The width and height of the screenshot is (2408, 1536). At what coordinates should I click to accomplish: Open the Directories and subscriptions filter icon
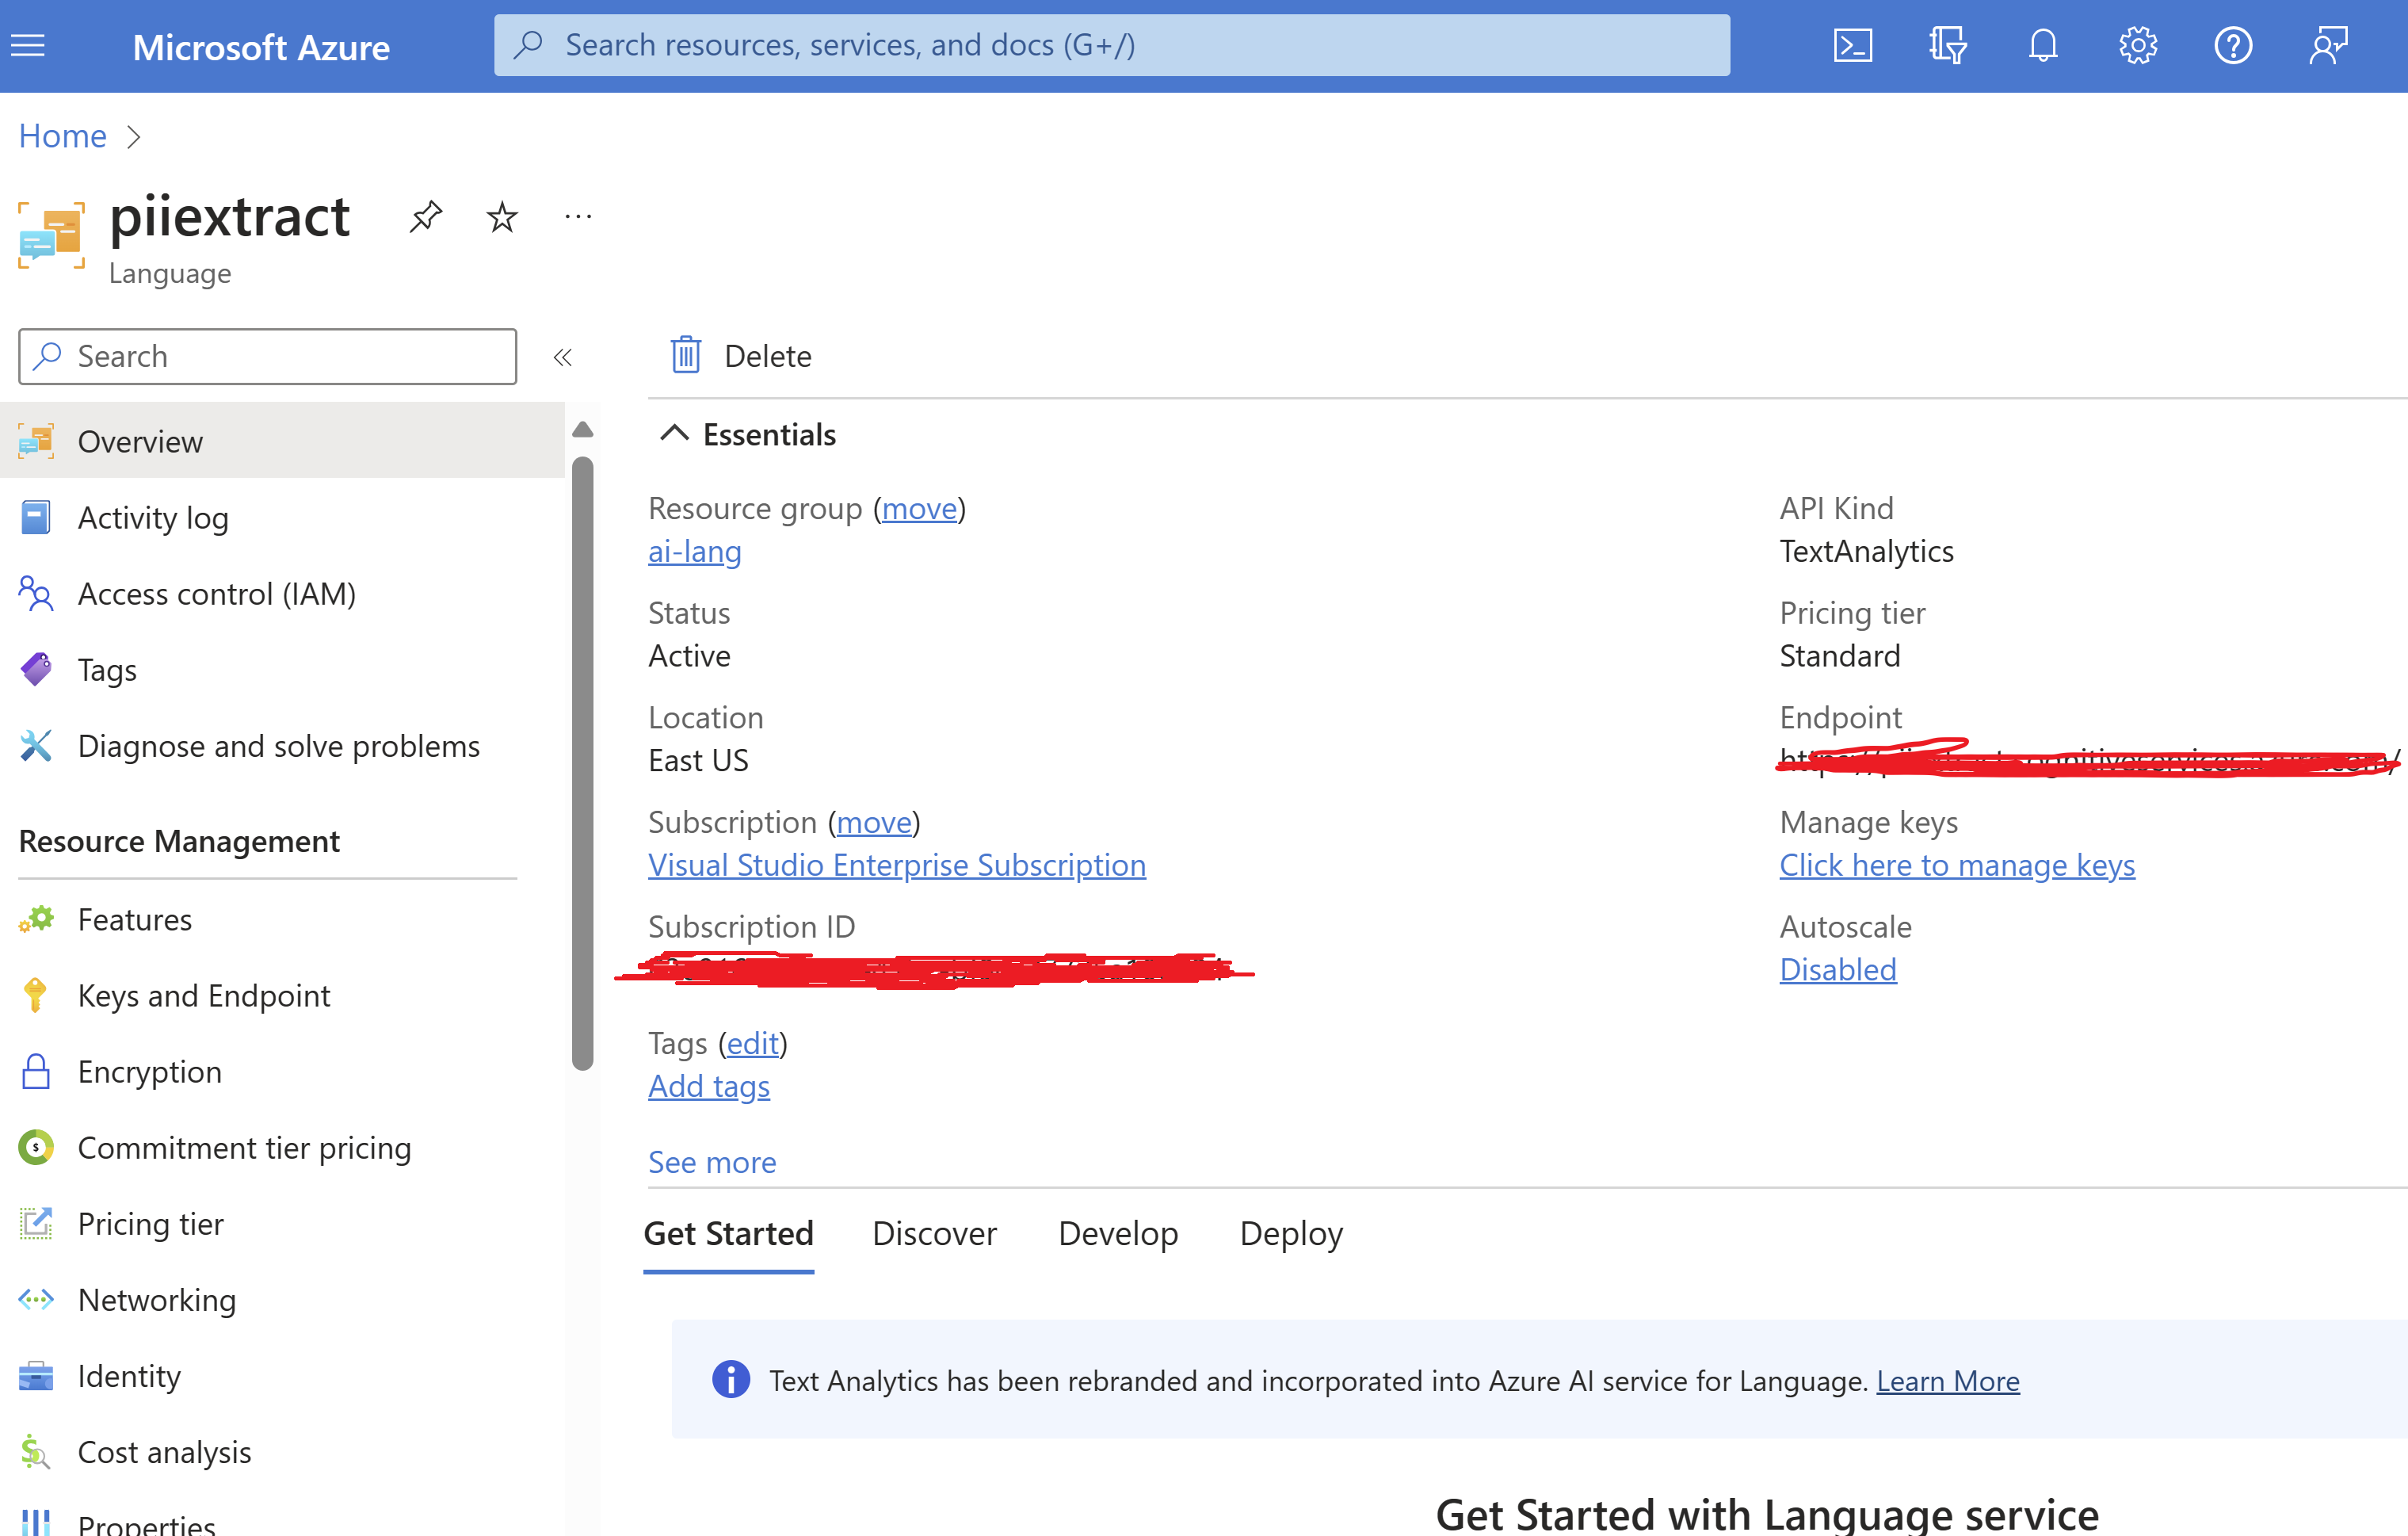(1947, 45)
